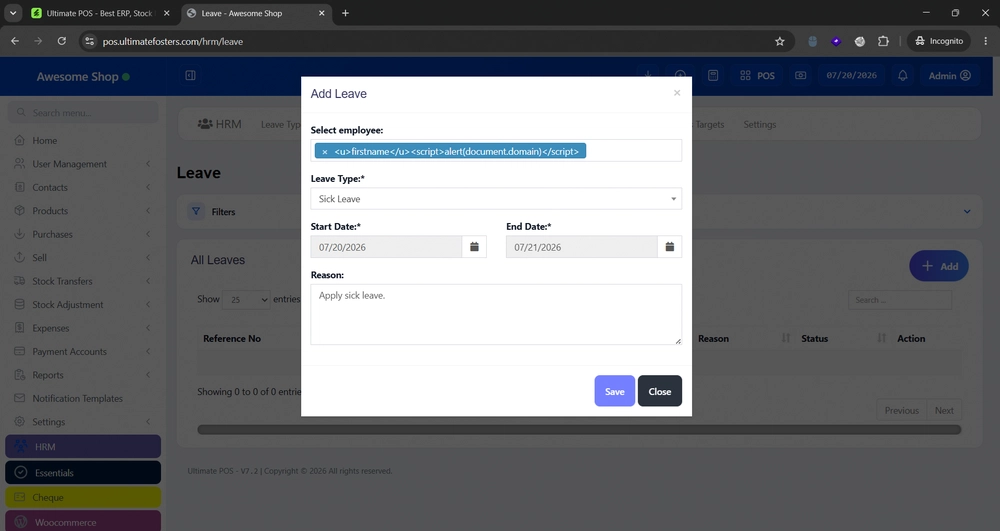Expand Purchases menu

83,234
